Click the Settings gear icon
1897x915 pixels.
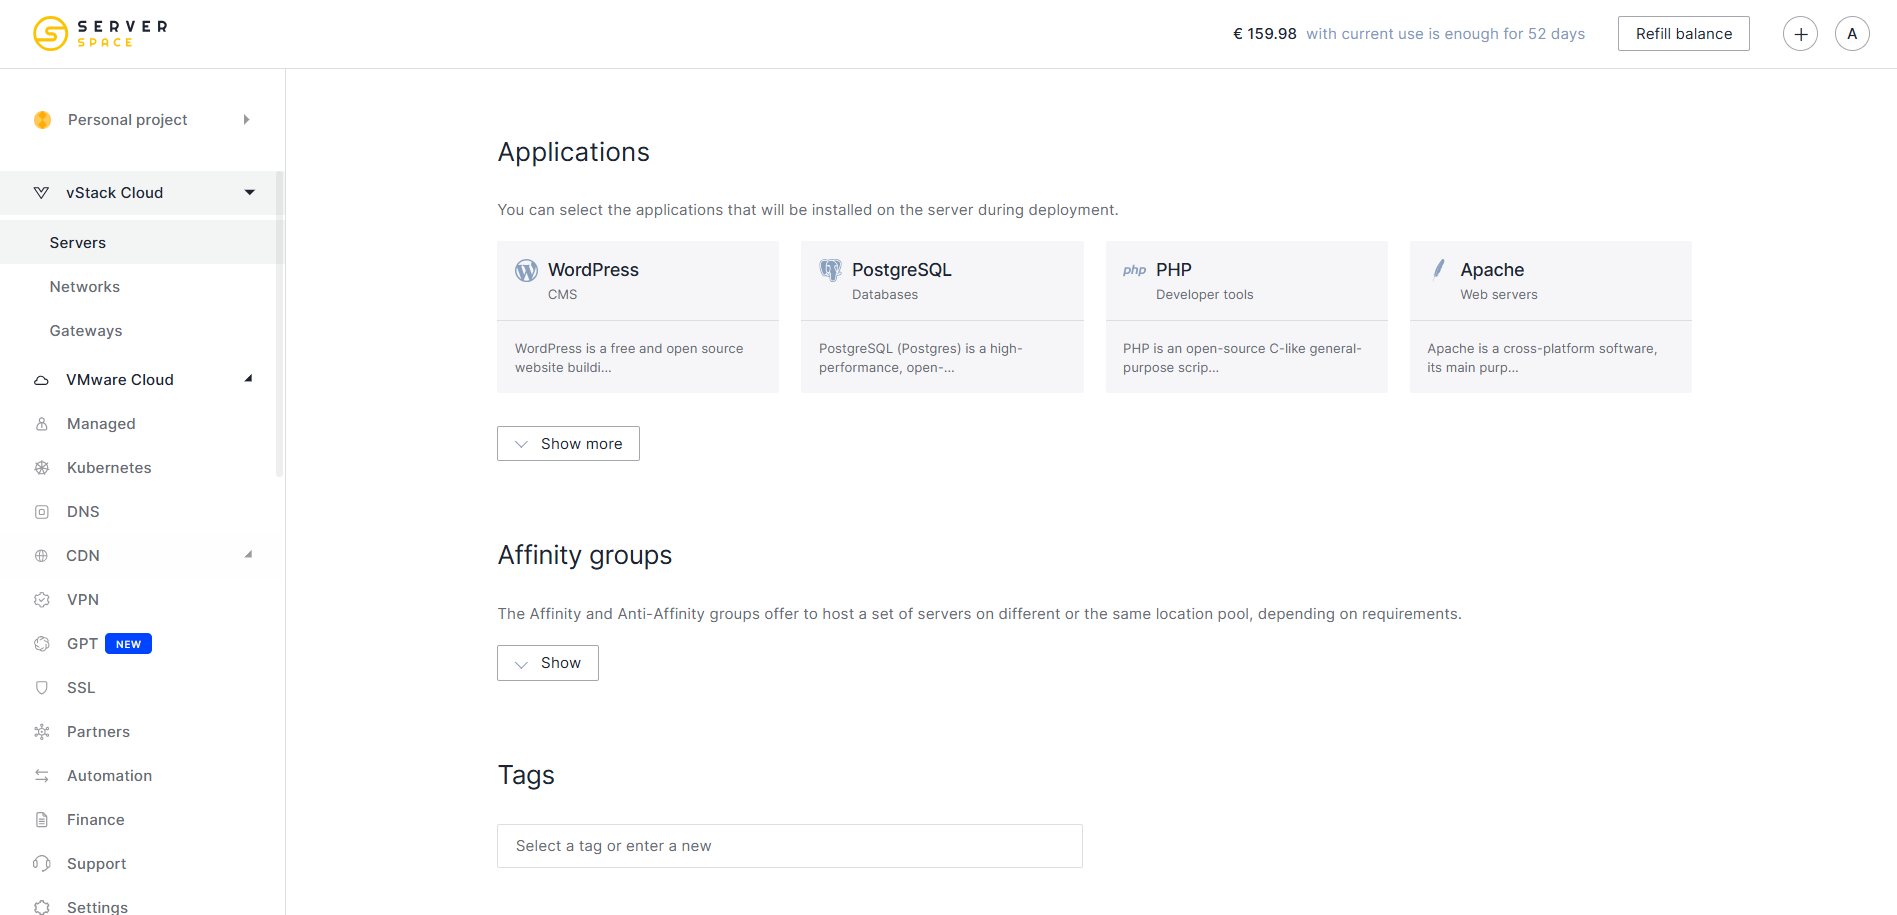(42, 907)
